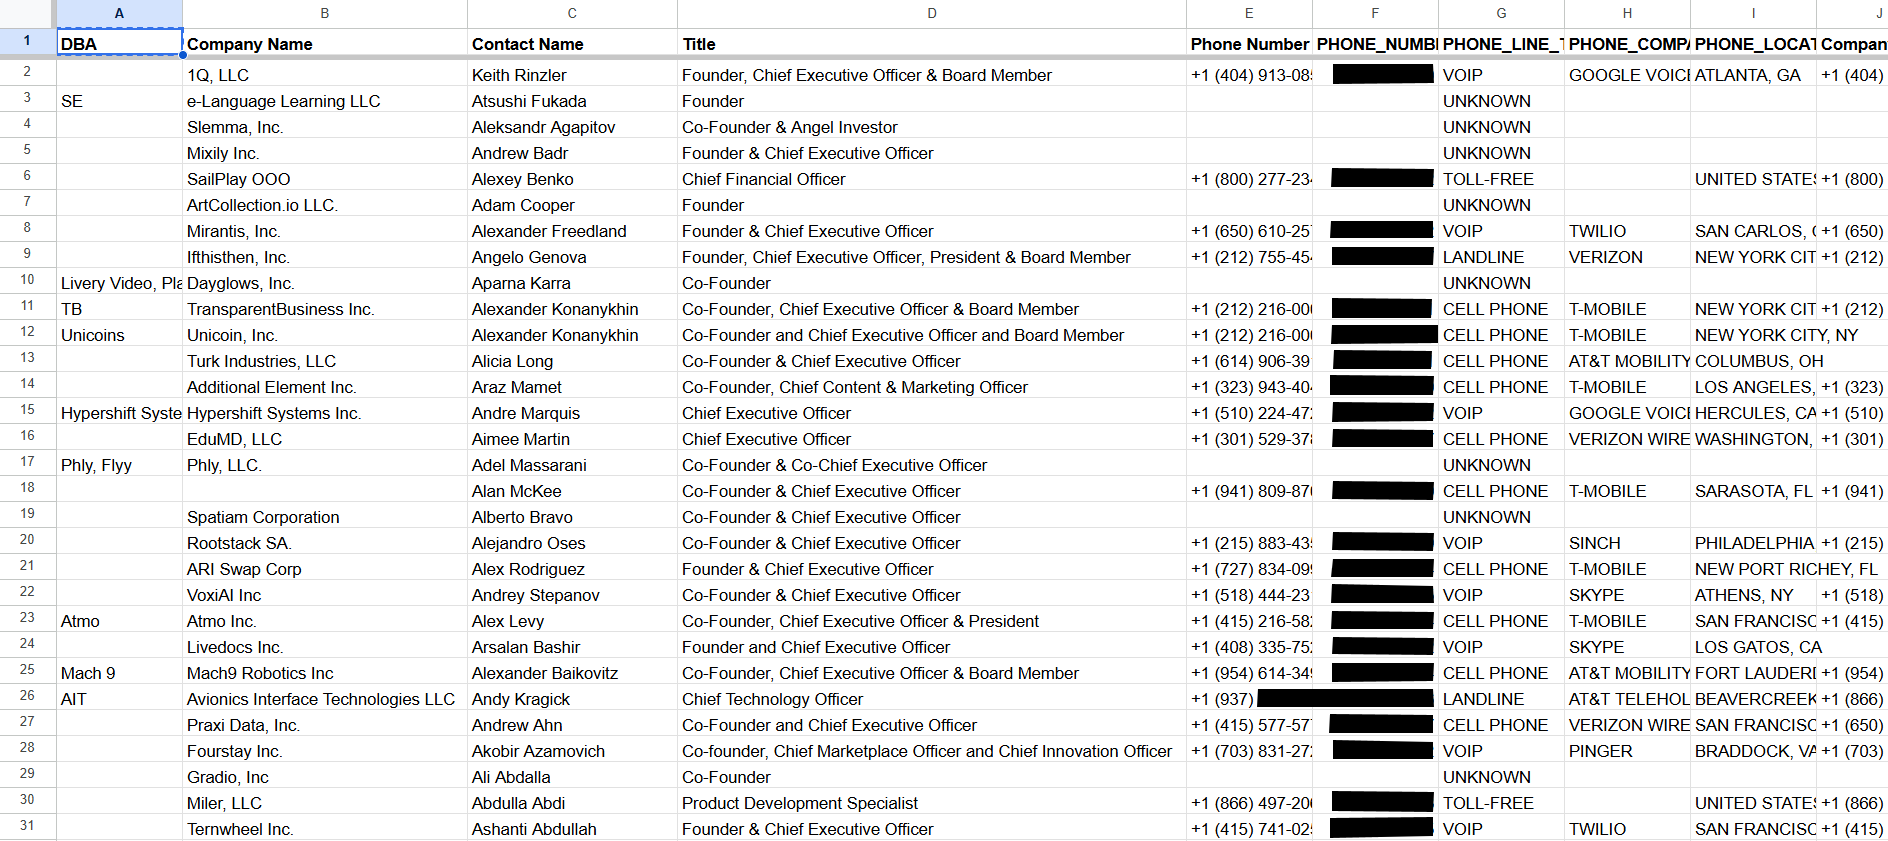1888x841 pixels.
Task: Select row 26 via its row header
Action: pyautogui.click(x=27, y=696)
